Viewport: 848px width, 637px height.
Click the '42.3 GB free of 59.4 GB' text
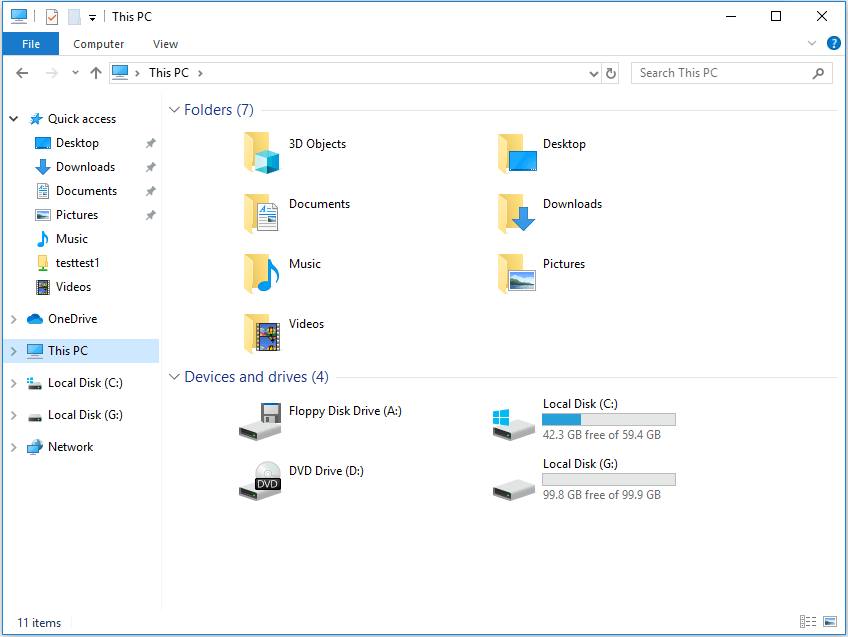point(602,435)
